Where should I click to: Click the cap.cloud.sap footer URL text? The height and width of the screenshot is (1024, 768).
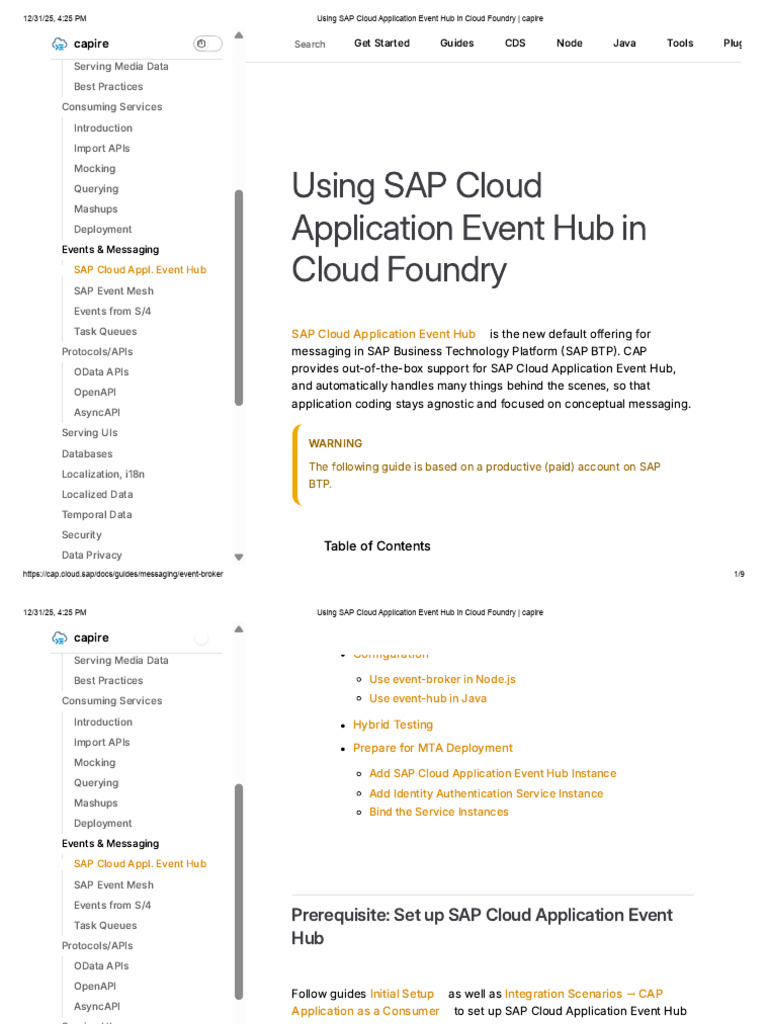tap(123, 574)
